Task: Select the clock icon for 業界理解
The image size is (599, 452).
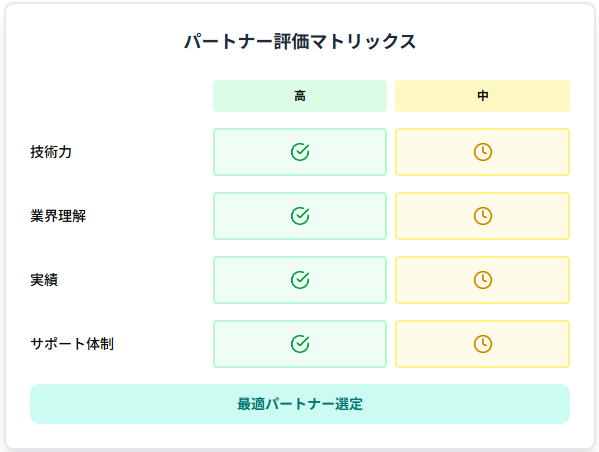Action: [x=482, y=216]
